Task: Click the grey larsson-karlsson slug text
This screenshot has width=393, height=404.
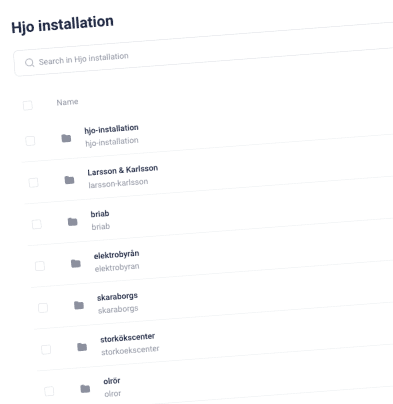Action: [118, 183]
